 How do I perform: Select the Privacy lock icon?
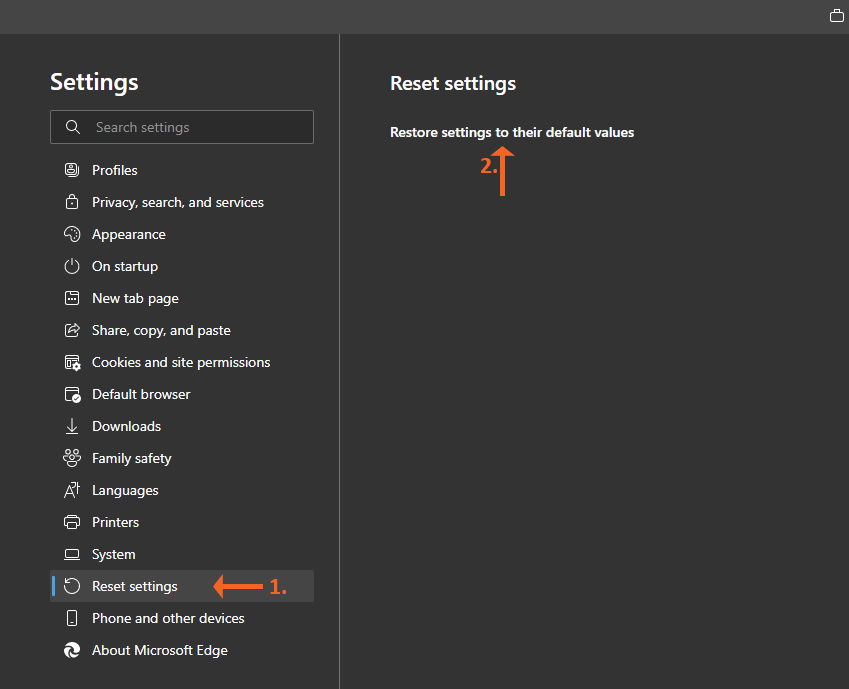click(72, 202)
